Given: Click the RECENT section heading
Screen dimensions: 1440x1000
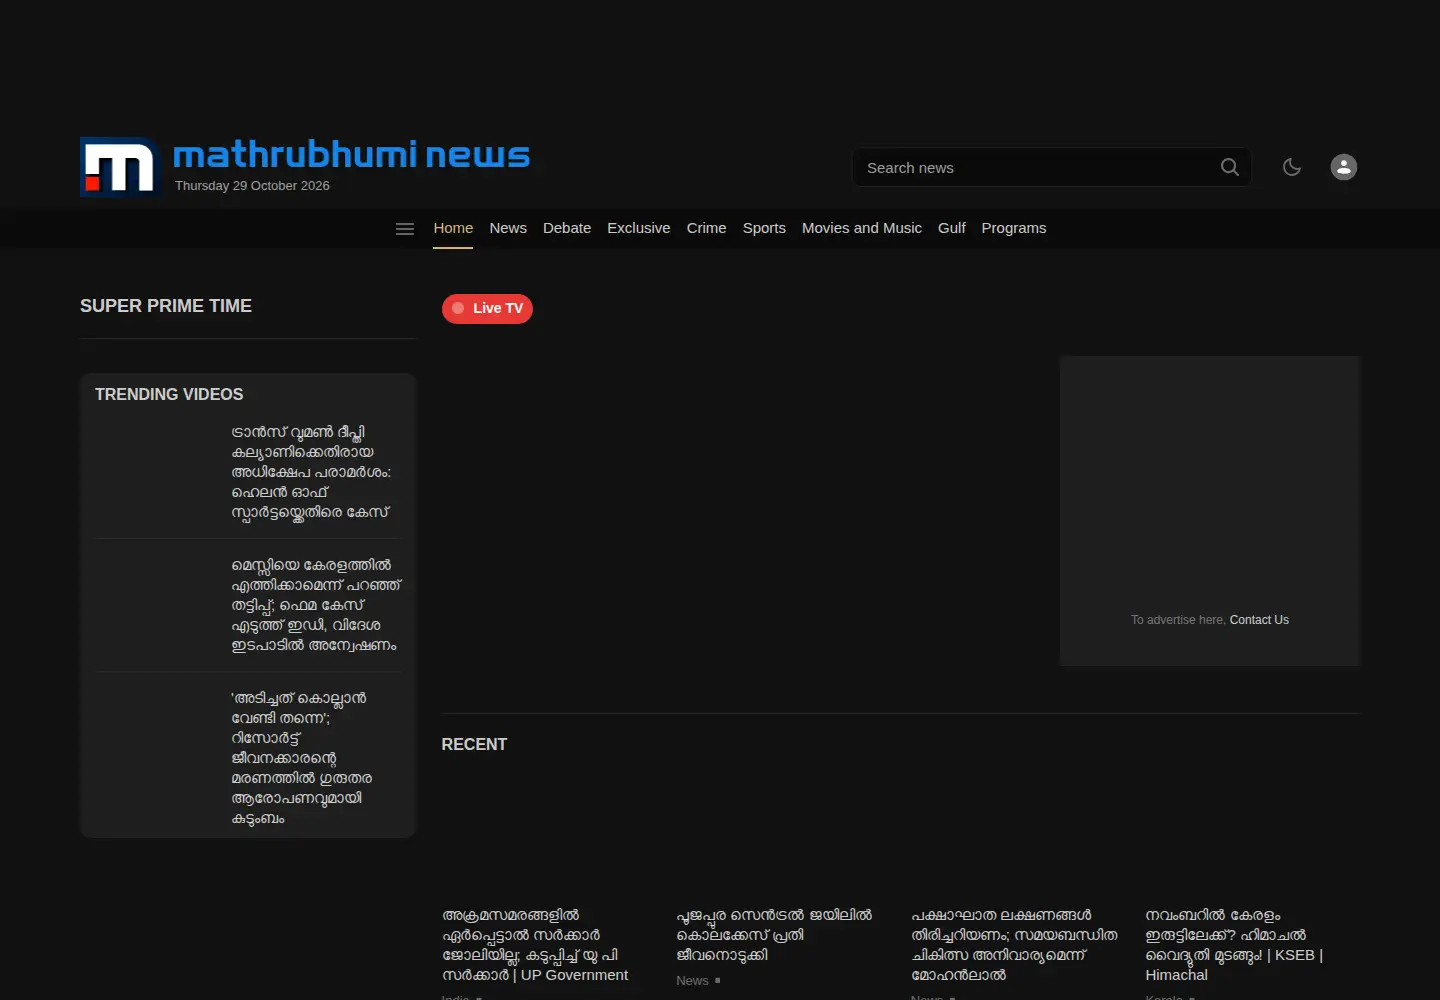Looking at the screenshot, I should 474,744.
